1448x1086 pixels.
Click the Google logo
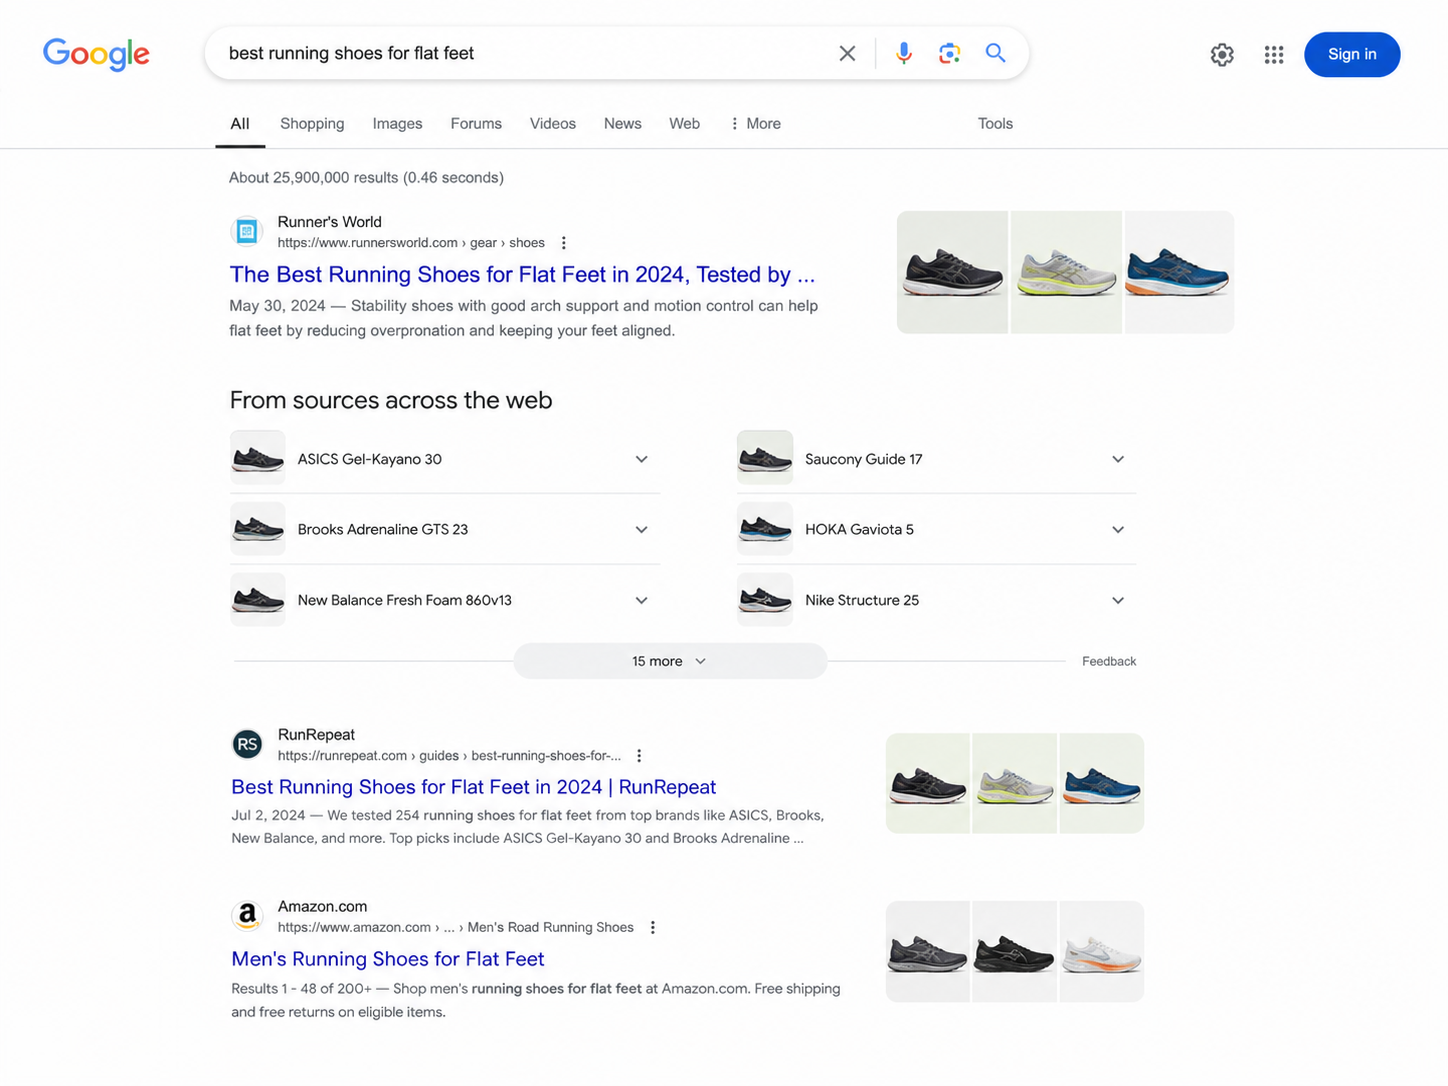(x=96, y=54)
